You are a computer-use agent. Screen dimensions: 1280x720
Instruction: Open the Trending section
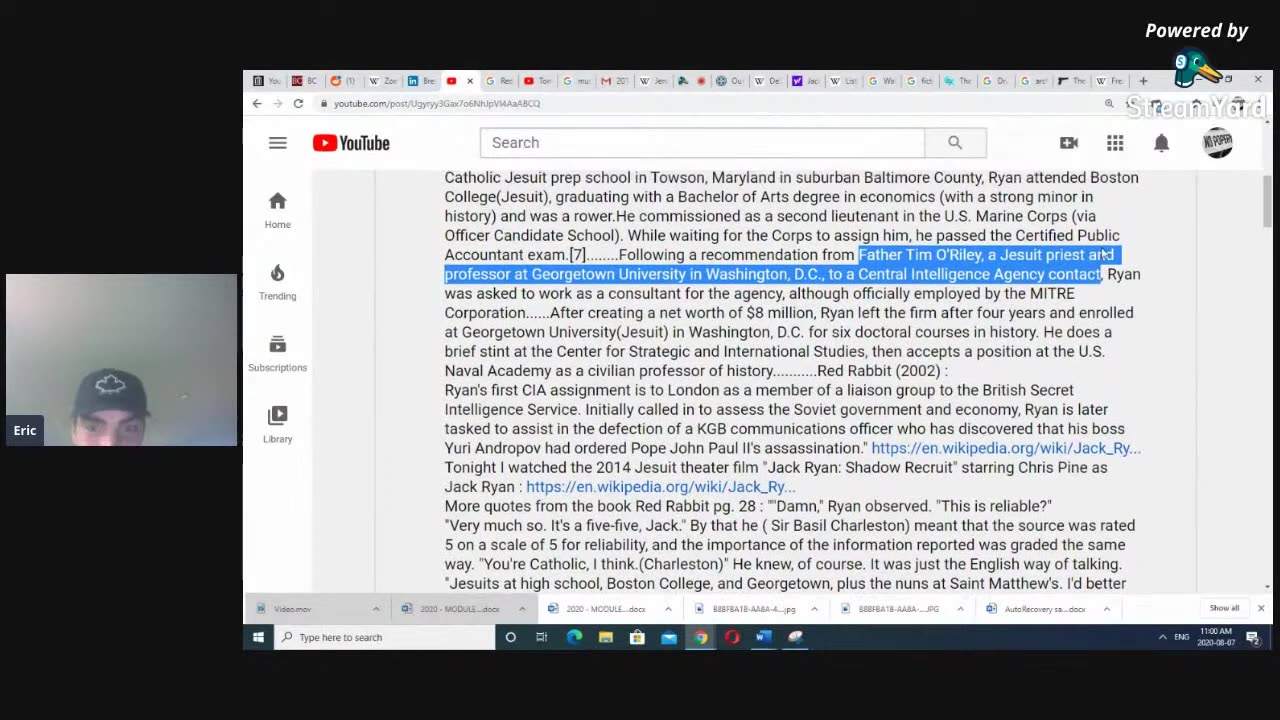pyautogui.click(x=277, y=282)
